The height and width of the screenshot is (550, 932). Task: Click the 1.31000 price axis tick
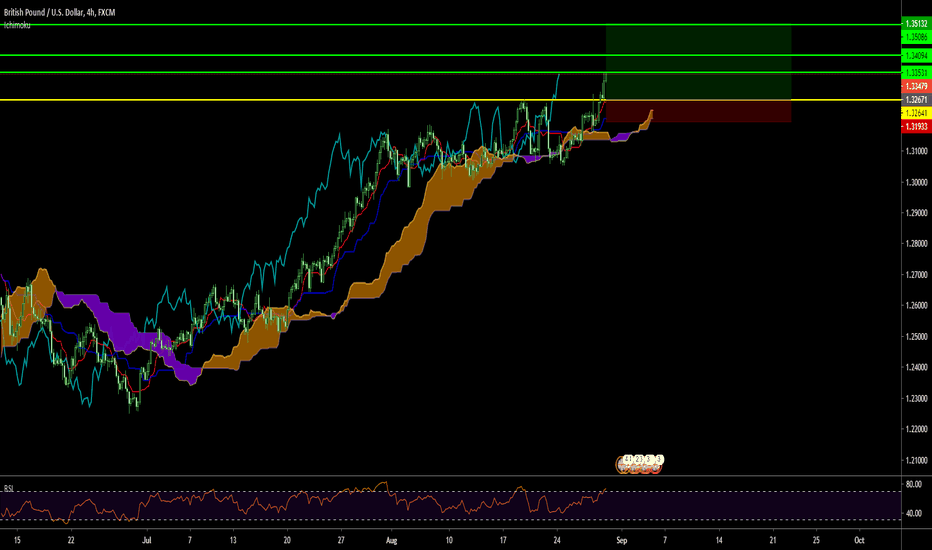click(x=916, y=151)
